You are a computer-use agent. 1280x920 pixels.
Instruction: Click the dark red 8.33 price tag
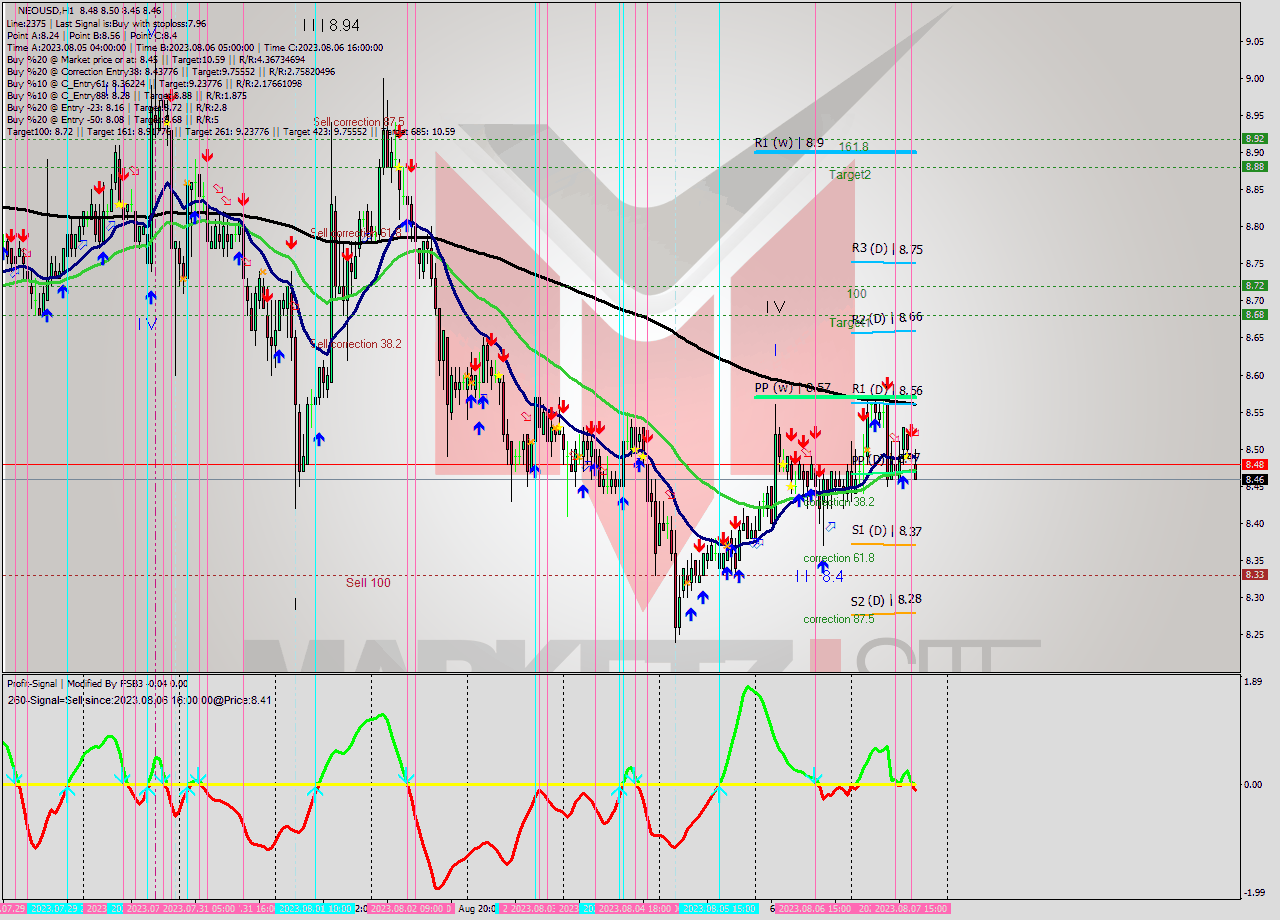coord(1254,574)
